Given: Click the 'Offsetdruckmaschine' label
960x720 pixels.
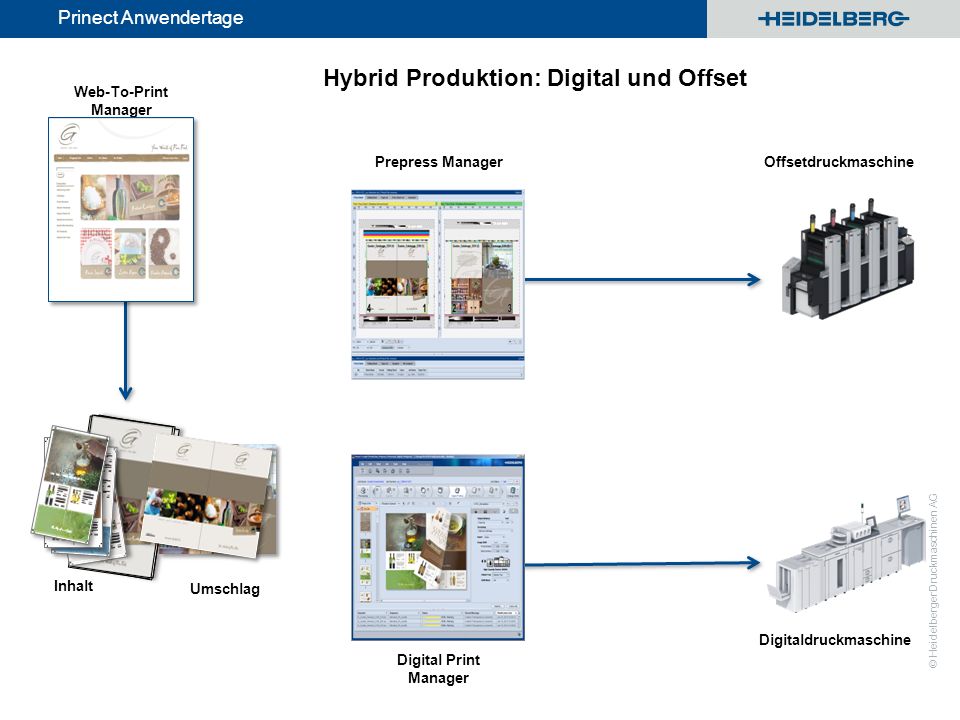Looking at the screenshot, I should 839,162.
